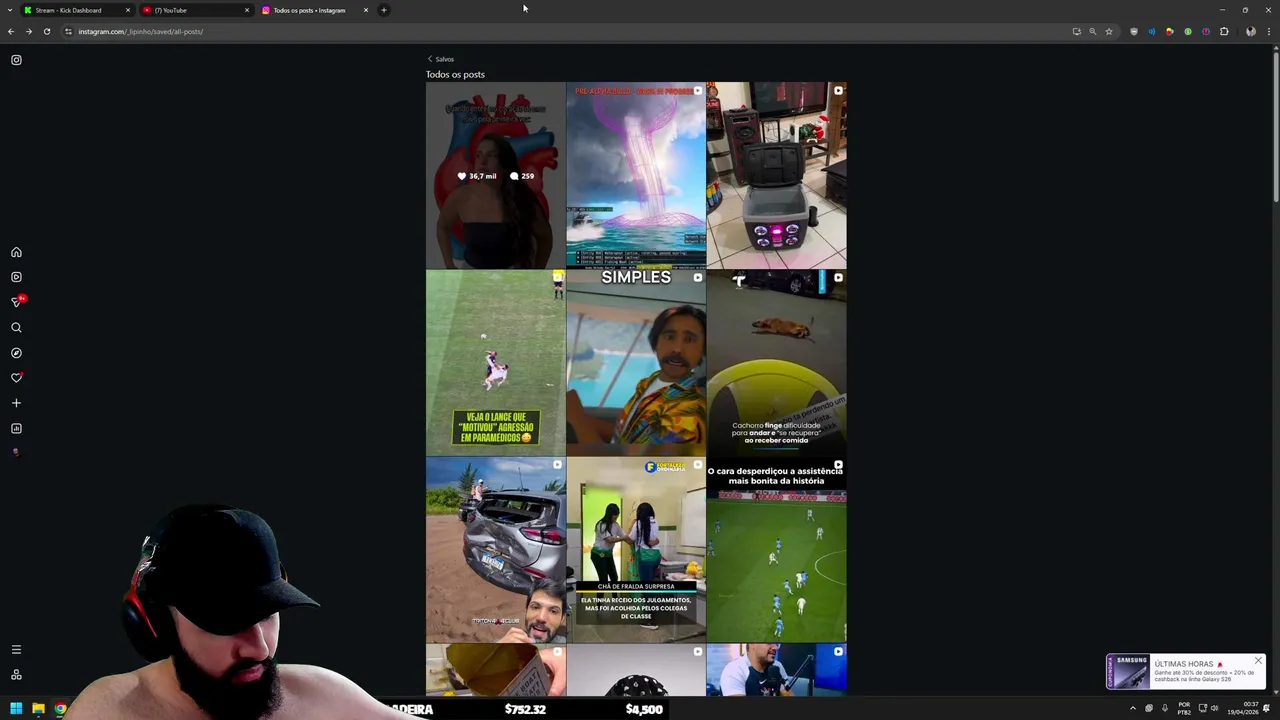This screenshot has height=720, width=1280.
Task: Close the Samsung Últimas Horas ad
Action: 1258,661
